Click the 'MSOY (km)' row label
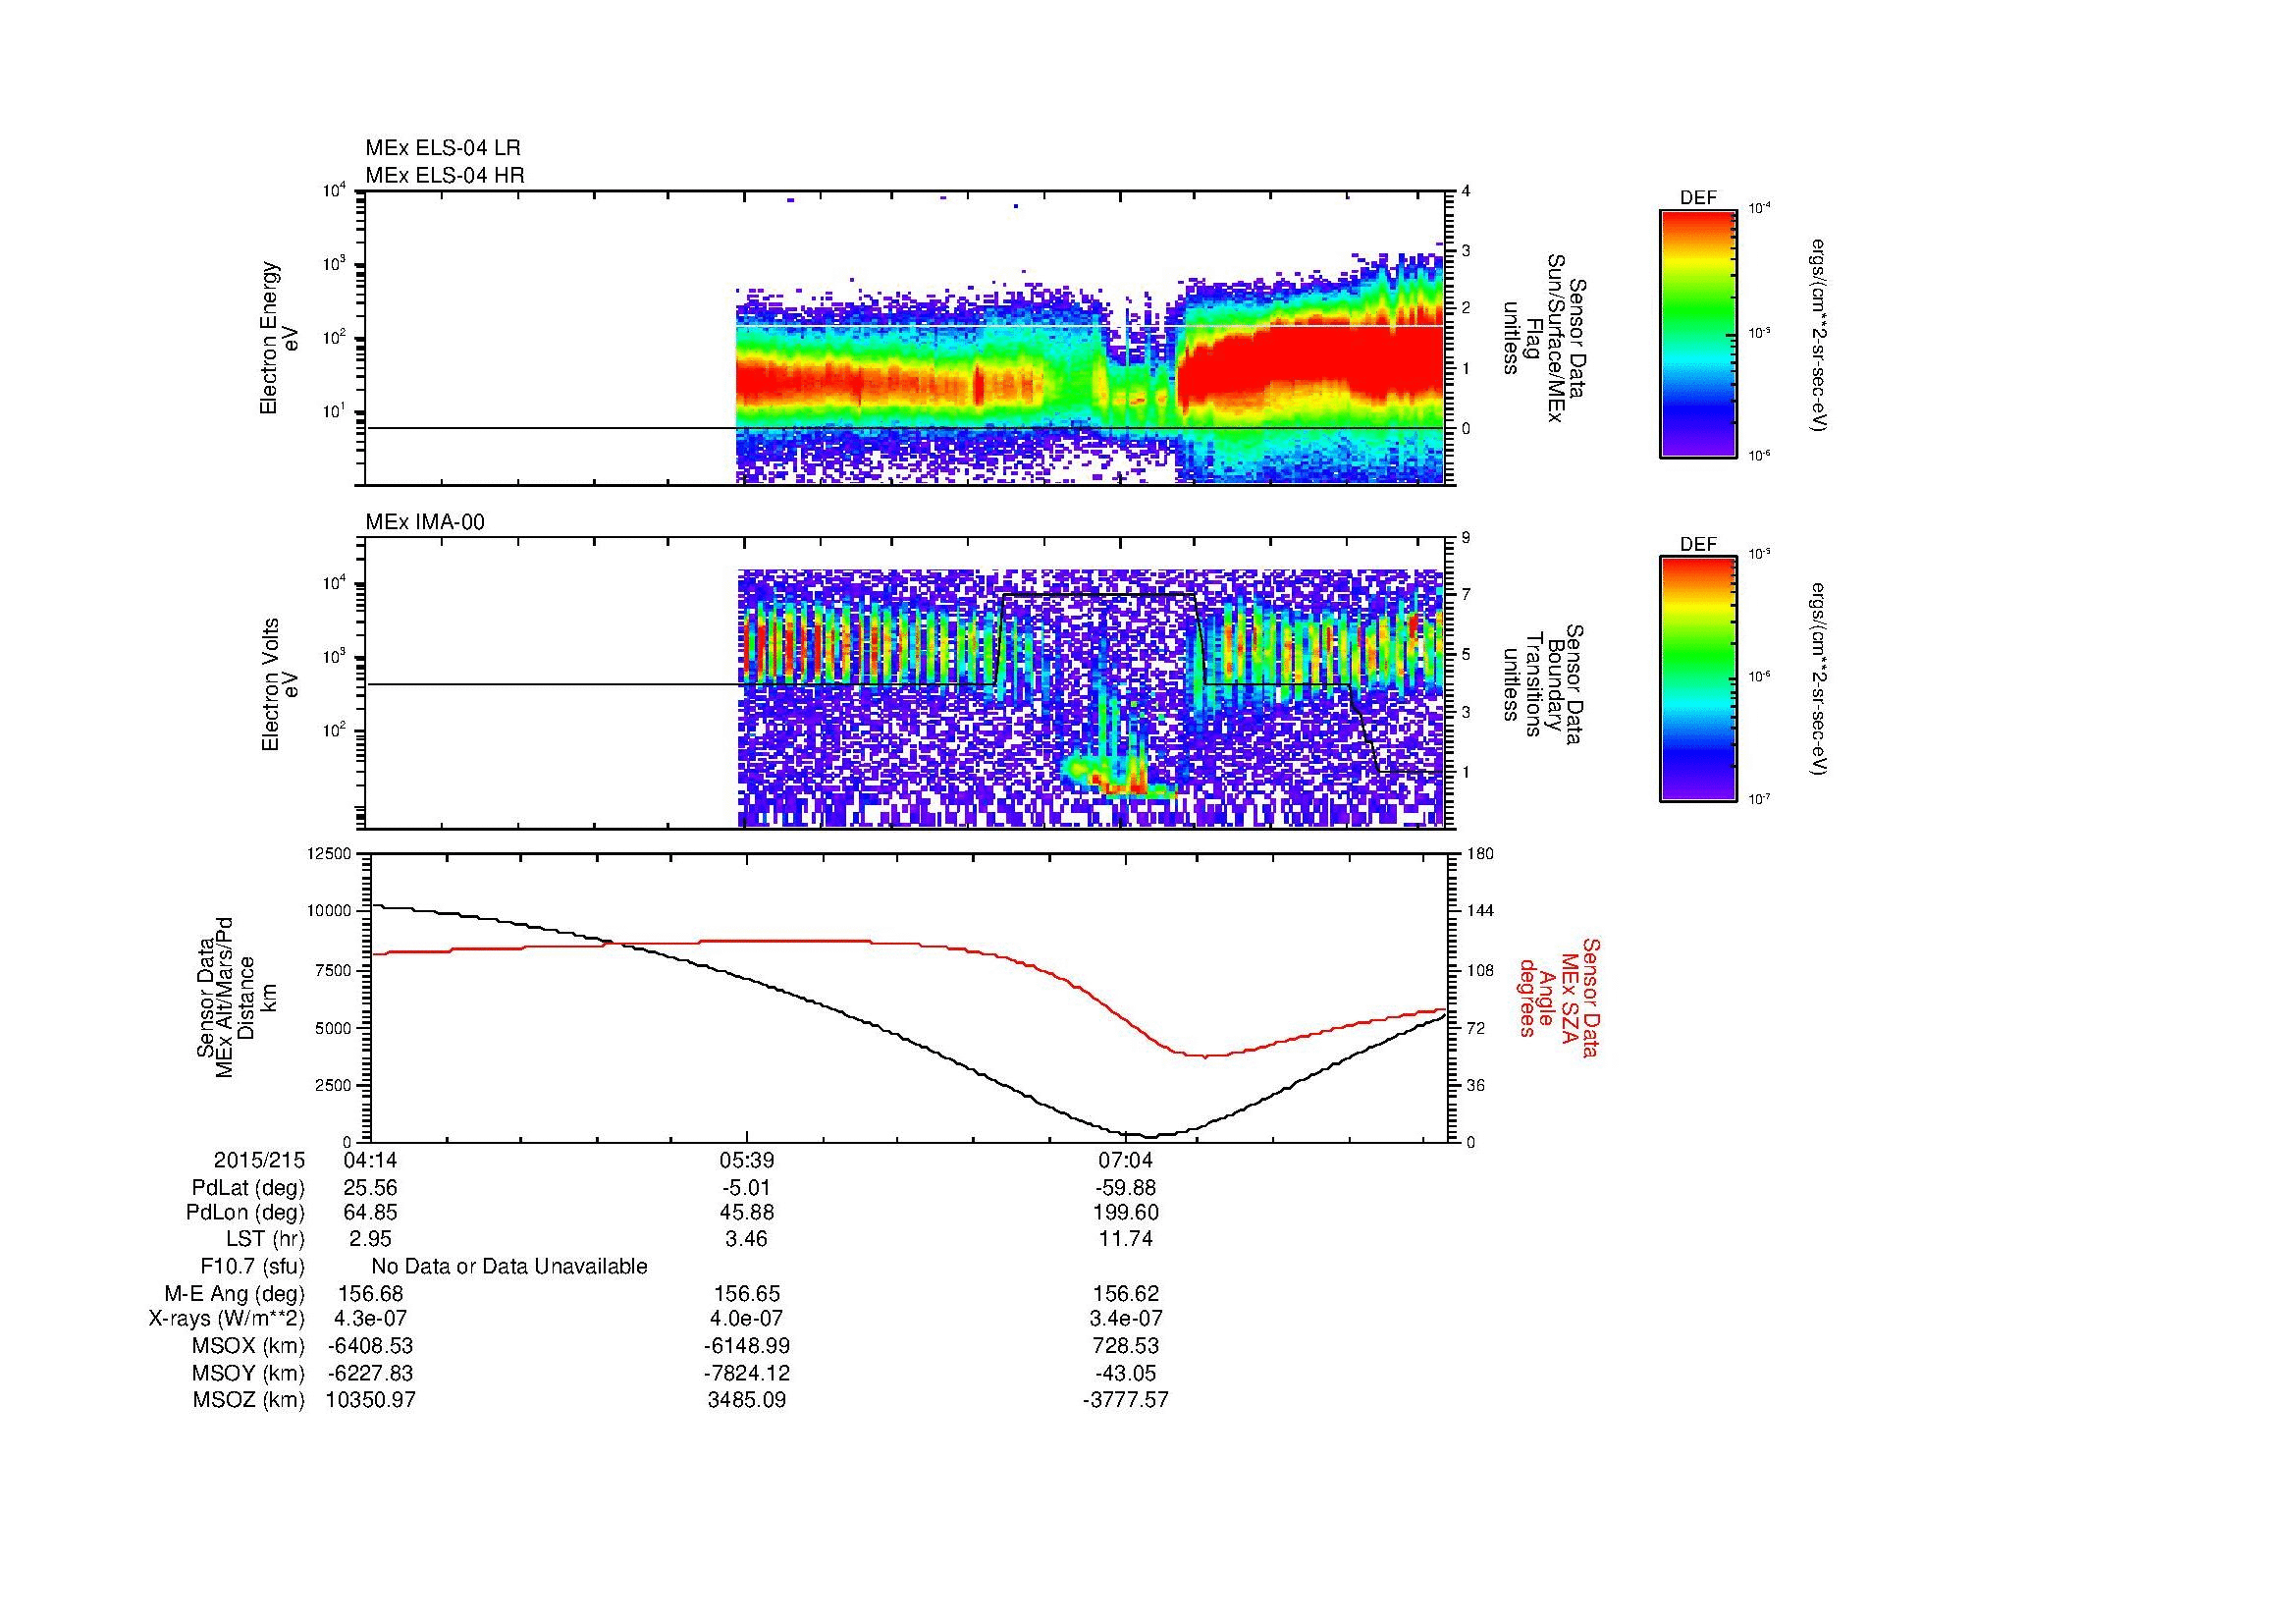Image resolution: width=2296 pixels, height=1623 pixels. pyautogui.click(x=248, y=1373)
